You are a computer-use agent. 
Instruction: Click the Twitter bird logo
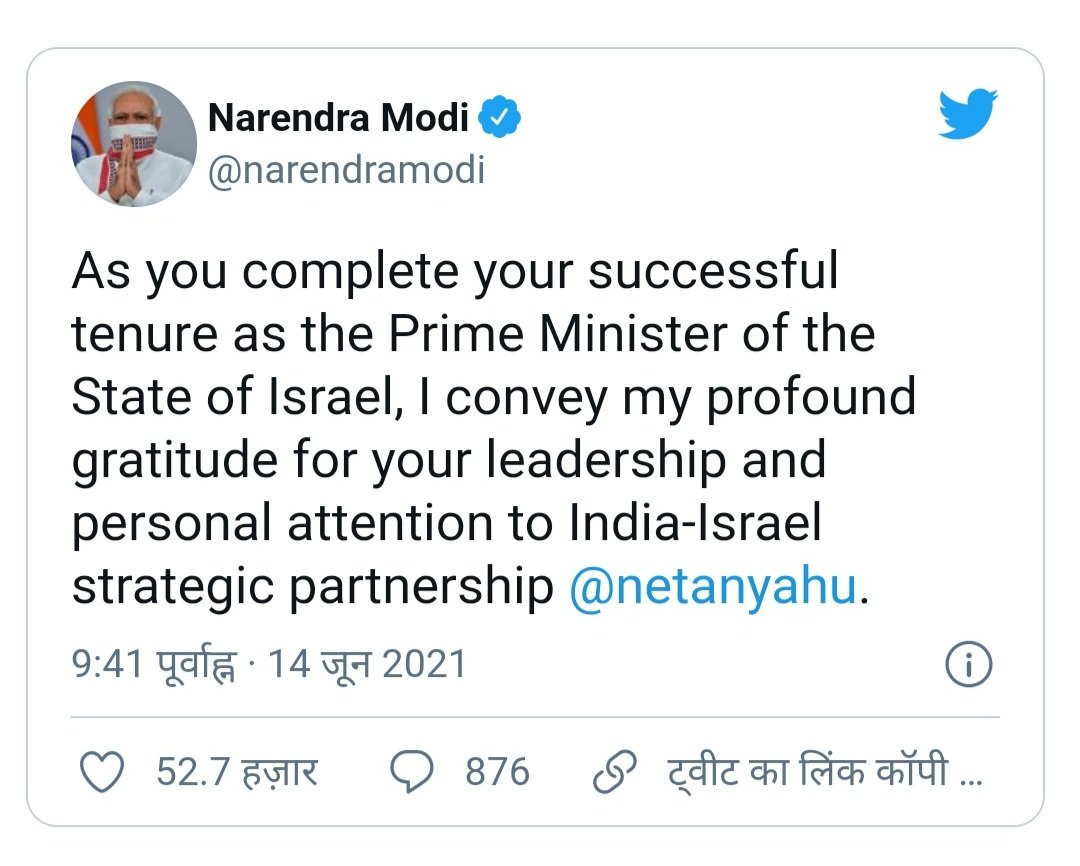(967, 114)
